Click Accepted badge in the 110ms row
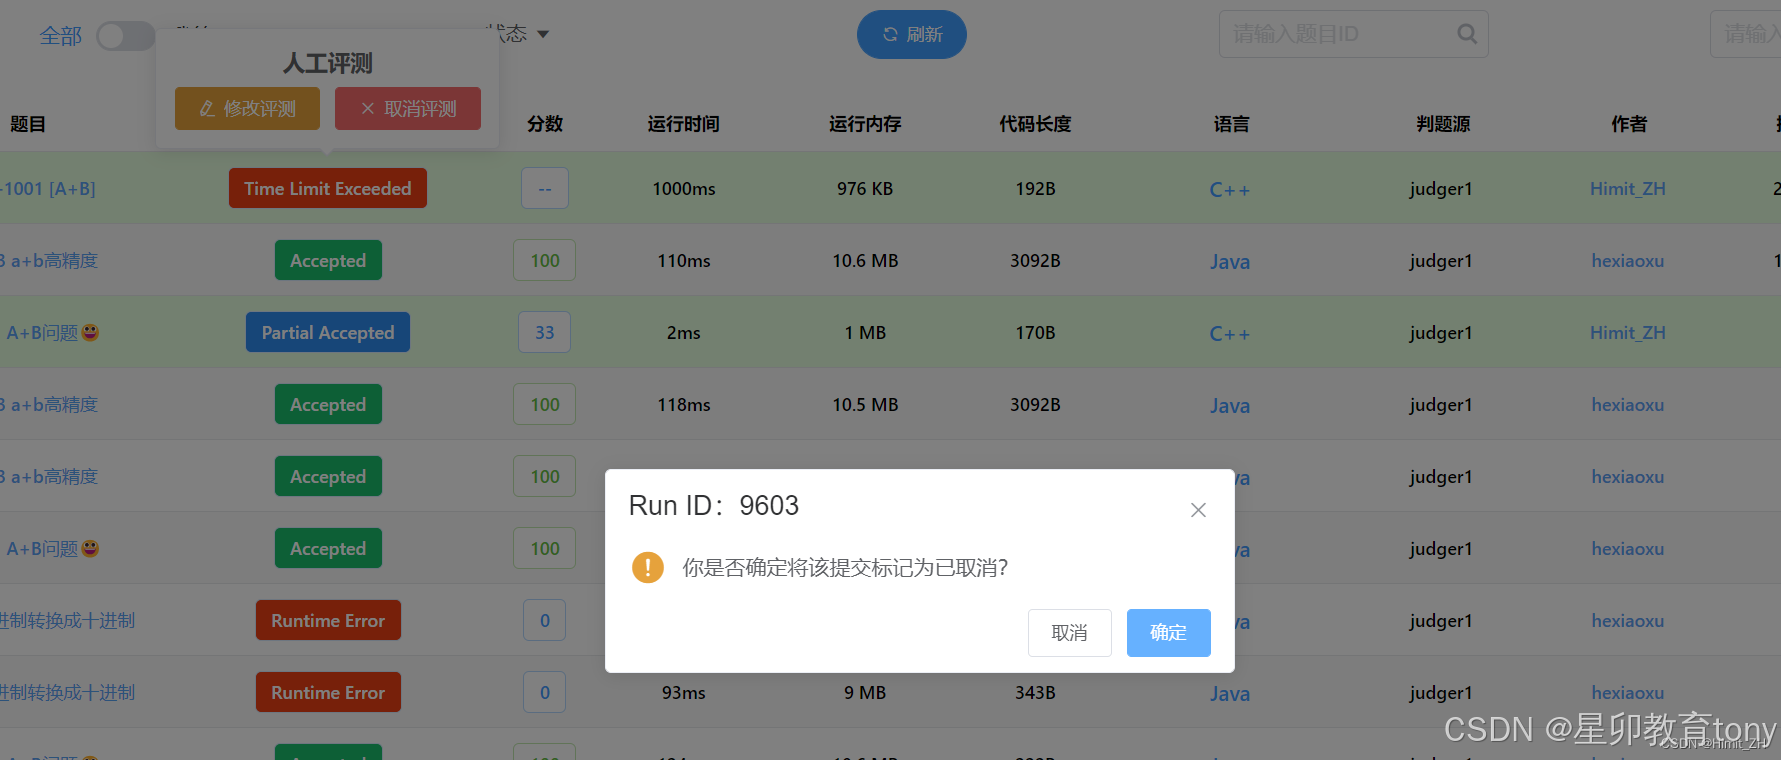Viewport: 1781px width, 760px height. click(328, 260)
